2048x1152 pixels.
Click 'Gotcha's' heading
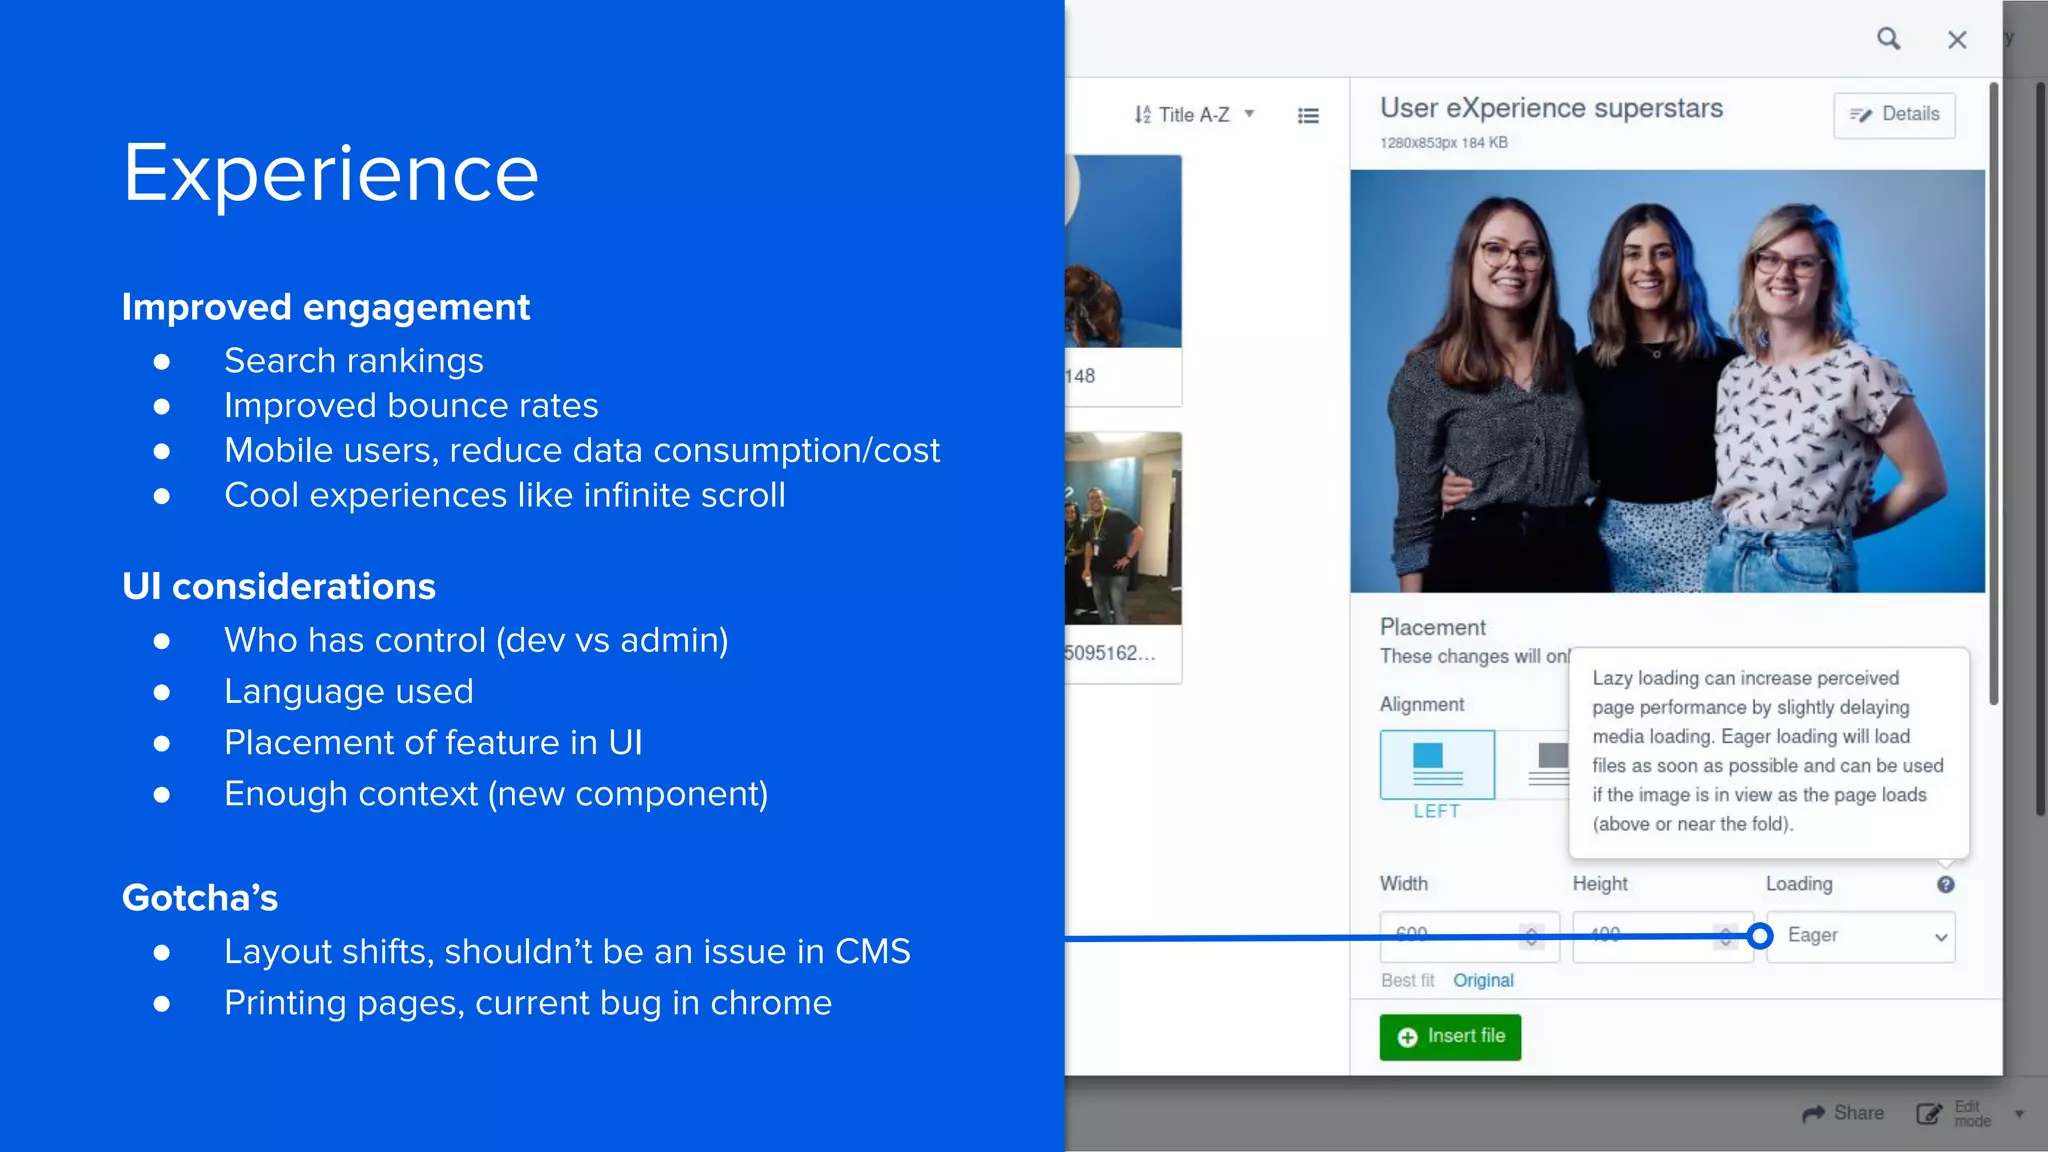pyautogui.click(x=199, y=898)
